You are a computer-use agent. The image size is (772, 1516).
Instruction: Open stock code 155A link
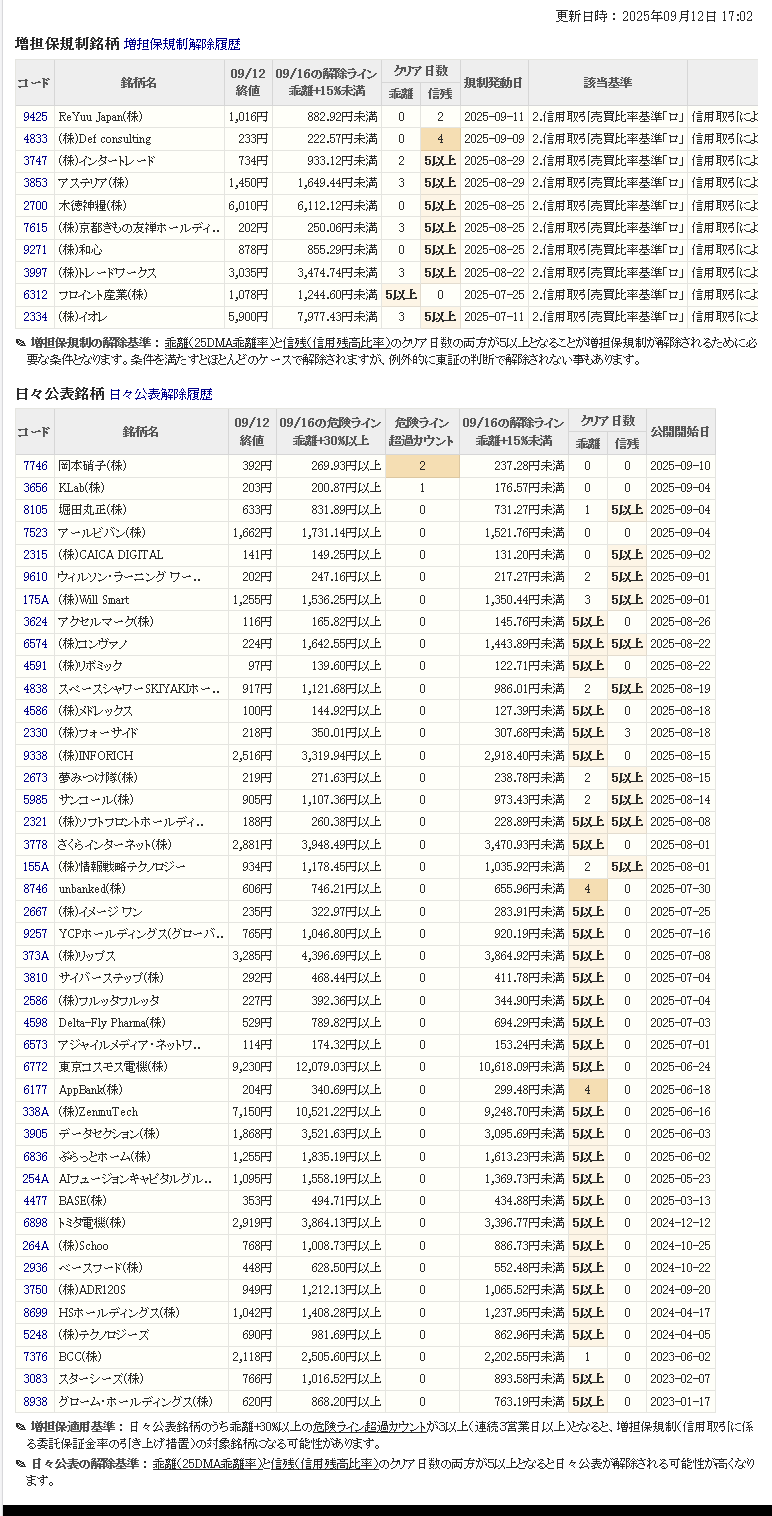(35, 867)
